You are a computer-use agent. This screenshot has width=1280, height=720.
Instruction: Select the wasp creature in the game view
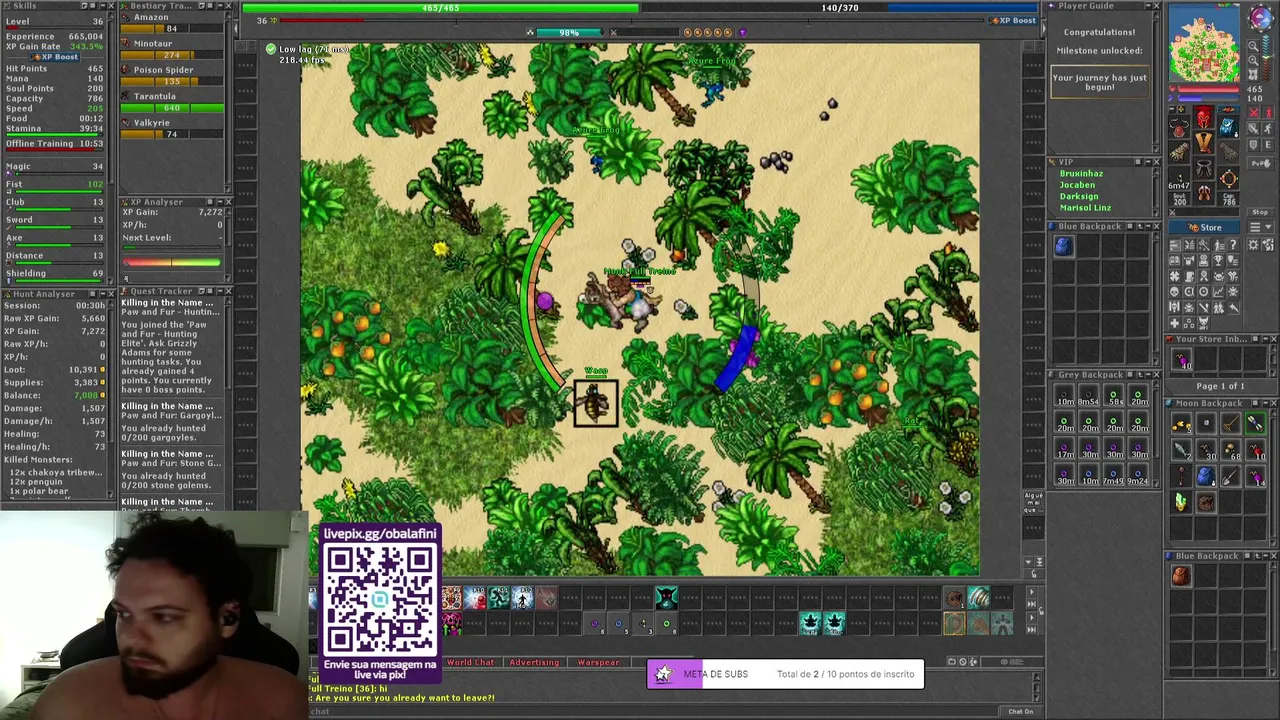(x=596, y=404)
